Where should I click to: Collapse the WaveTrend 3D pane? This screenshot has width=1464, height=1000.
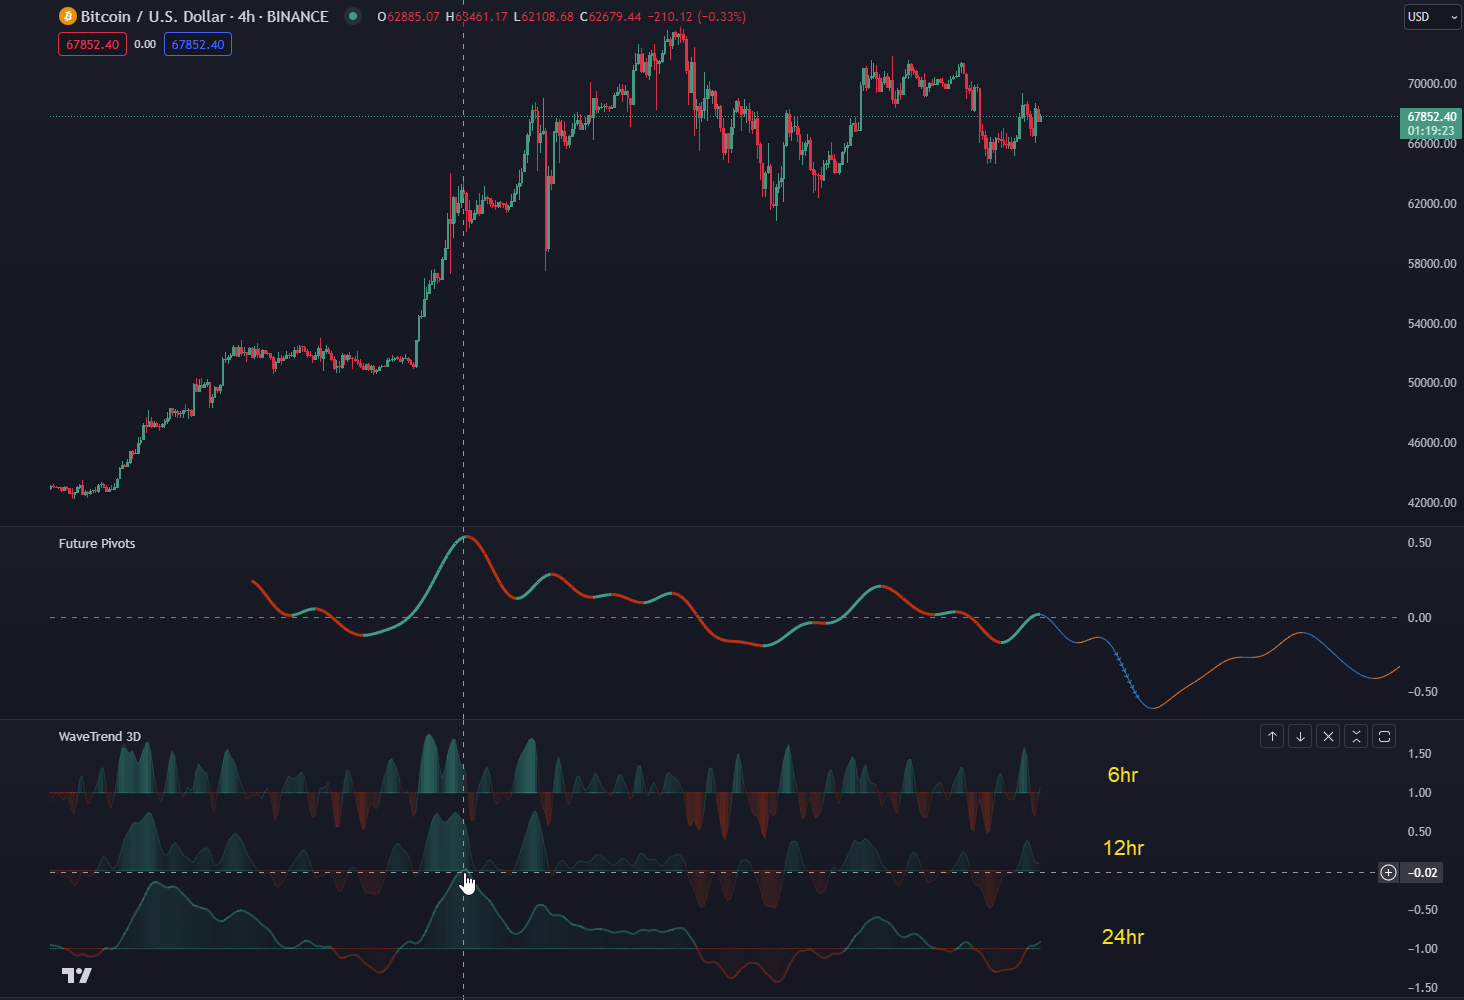1356,737
